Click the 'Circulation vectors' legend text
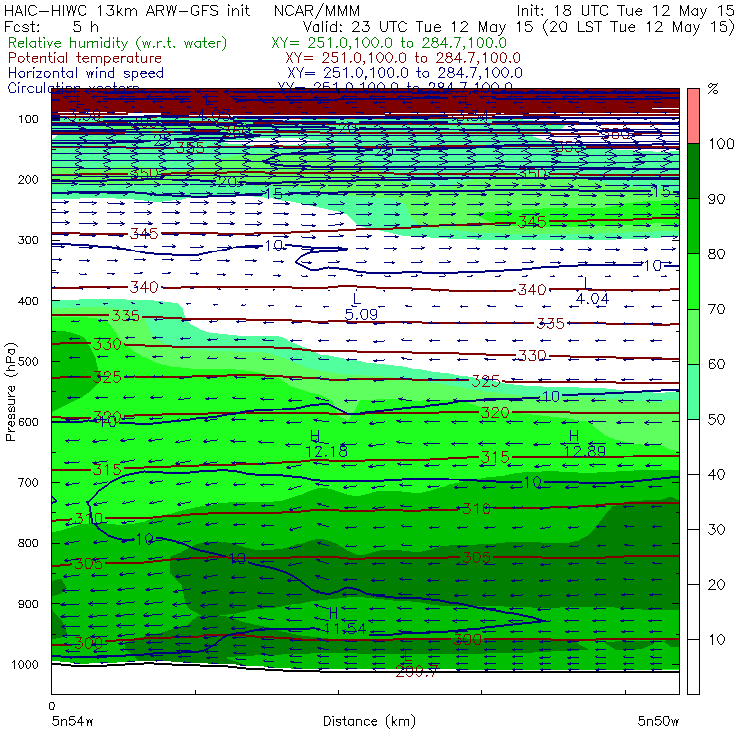The height and width of the screenshot is (740, 740). [x=73, y=88]
